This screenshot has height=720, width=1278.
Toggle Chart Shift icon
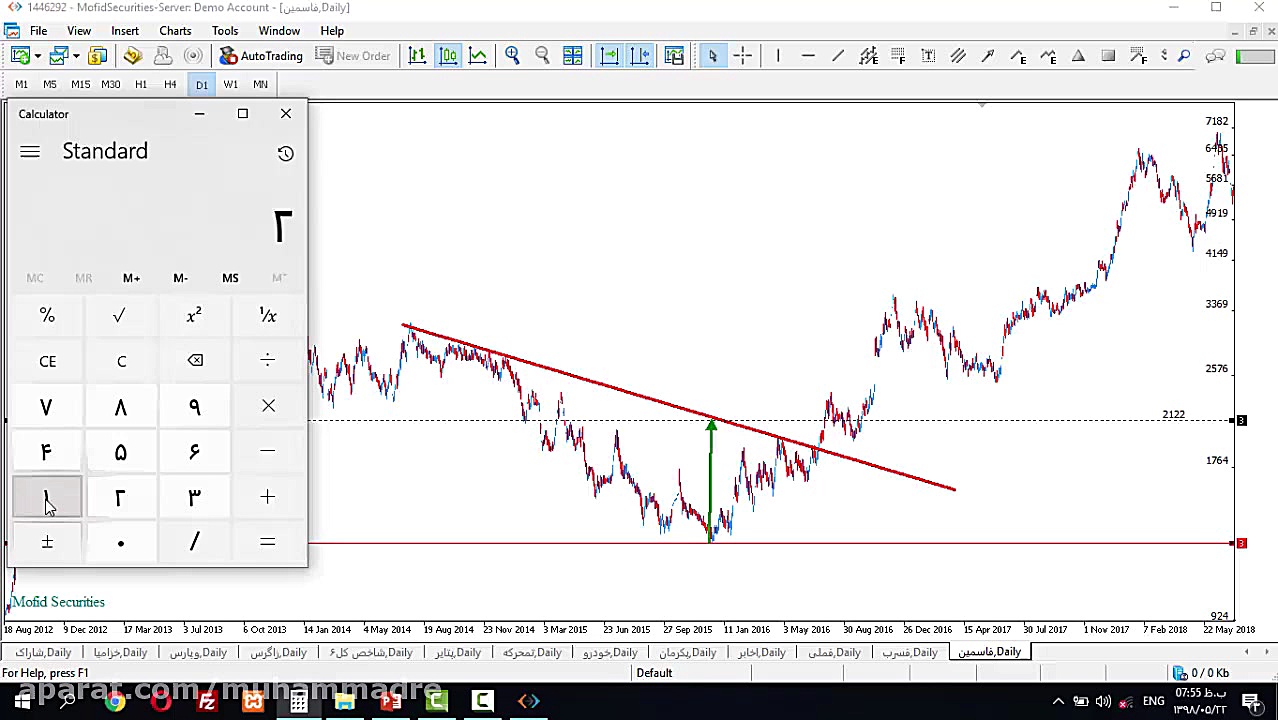click(640, 56)
